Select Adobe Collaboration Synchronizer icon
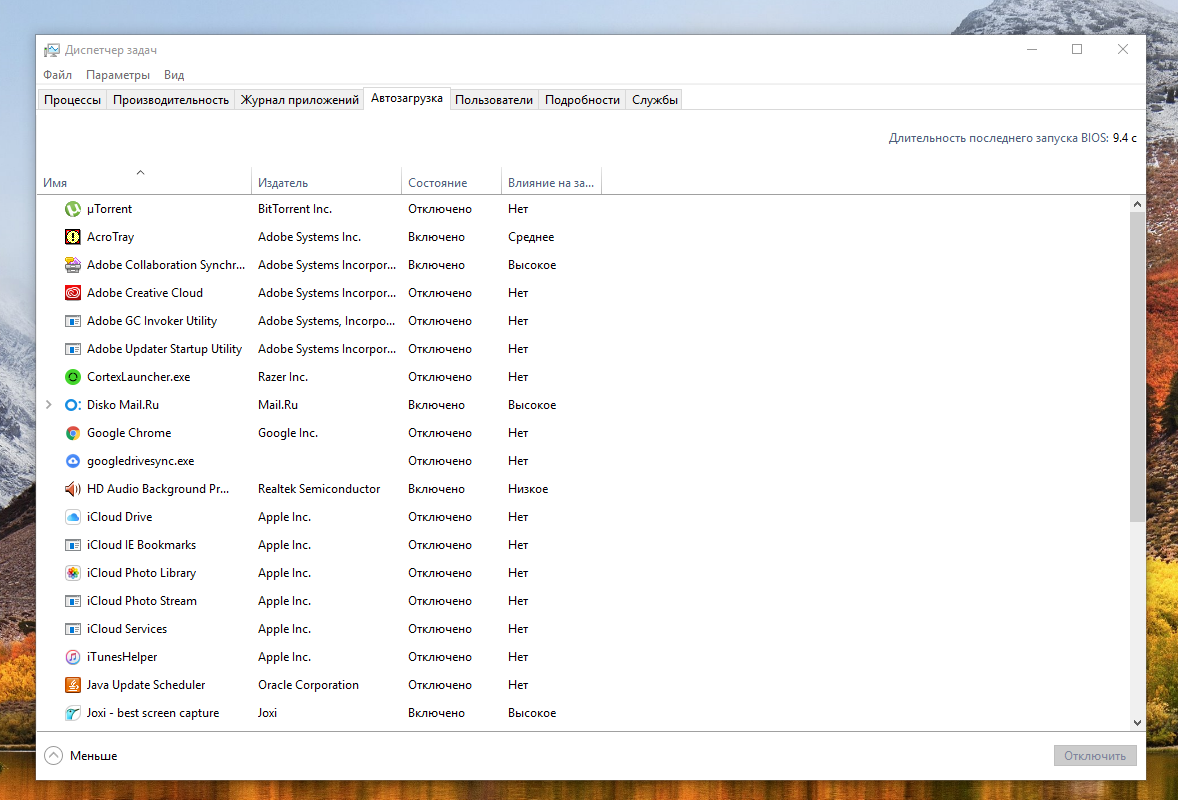Image resolution: width=1178 pixels, height=800 pixels. [72, 264]
